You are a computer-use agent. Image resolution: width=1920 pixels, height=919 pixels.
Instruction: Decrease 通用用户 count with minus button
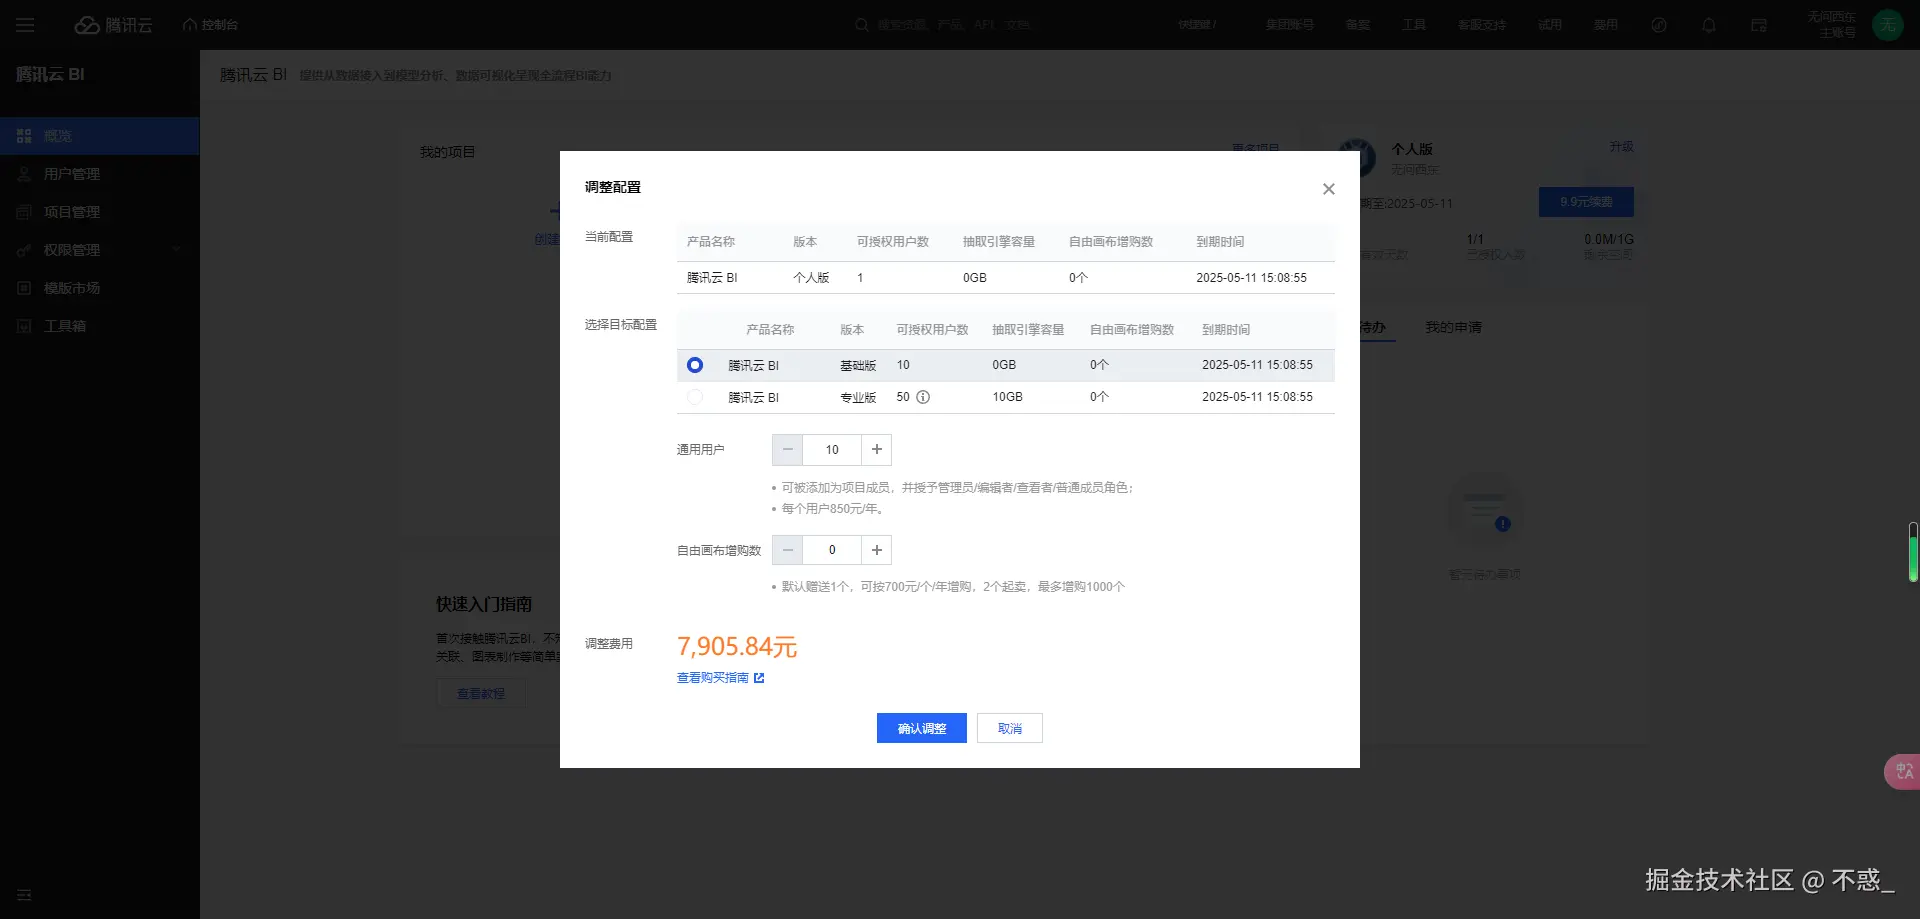tap(787, 450)
